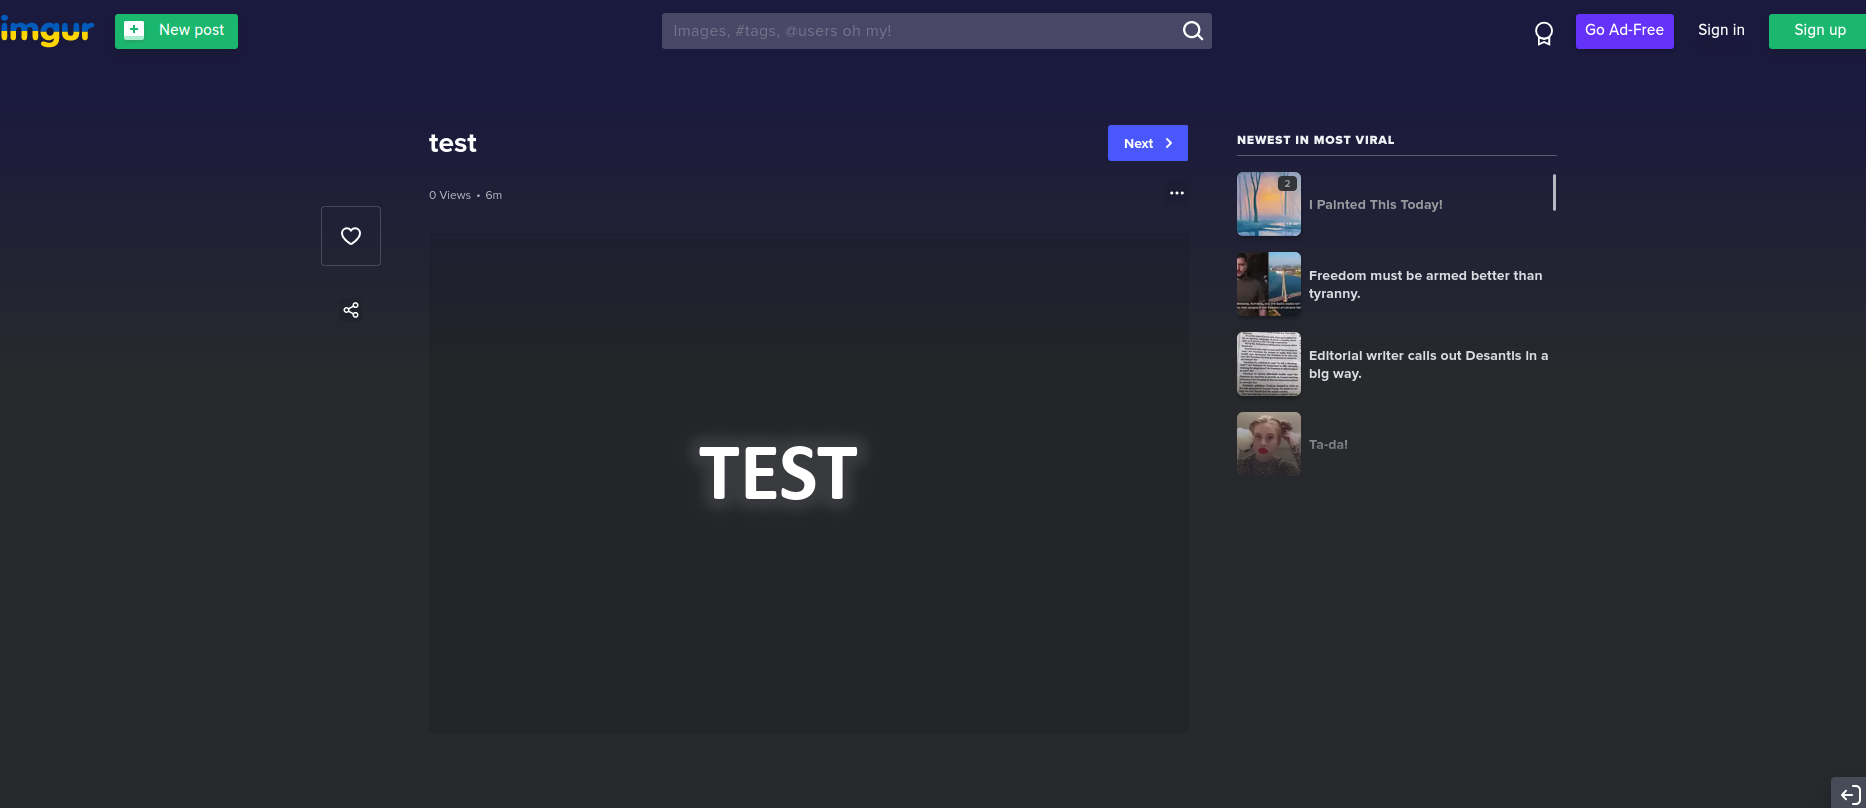Click the "0 Views" count text
1866x808 pixels.
(450, 195)
